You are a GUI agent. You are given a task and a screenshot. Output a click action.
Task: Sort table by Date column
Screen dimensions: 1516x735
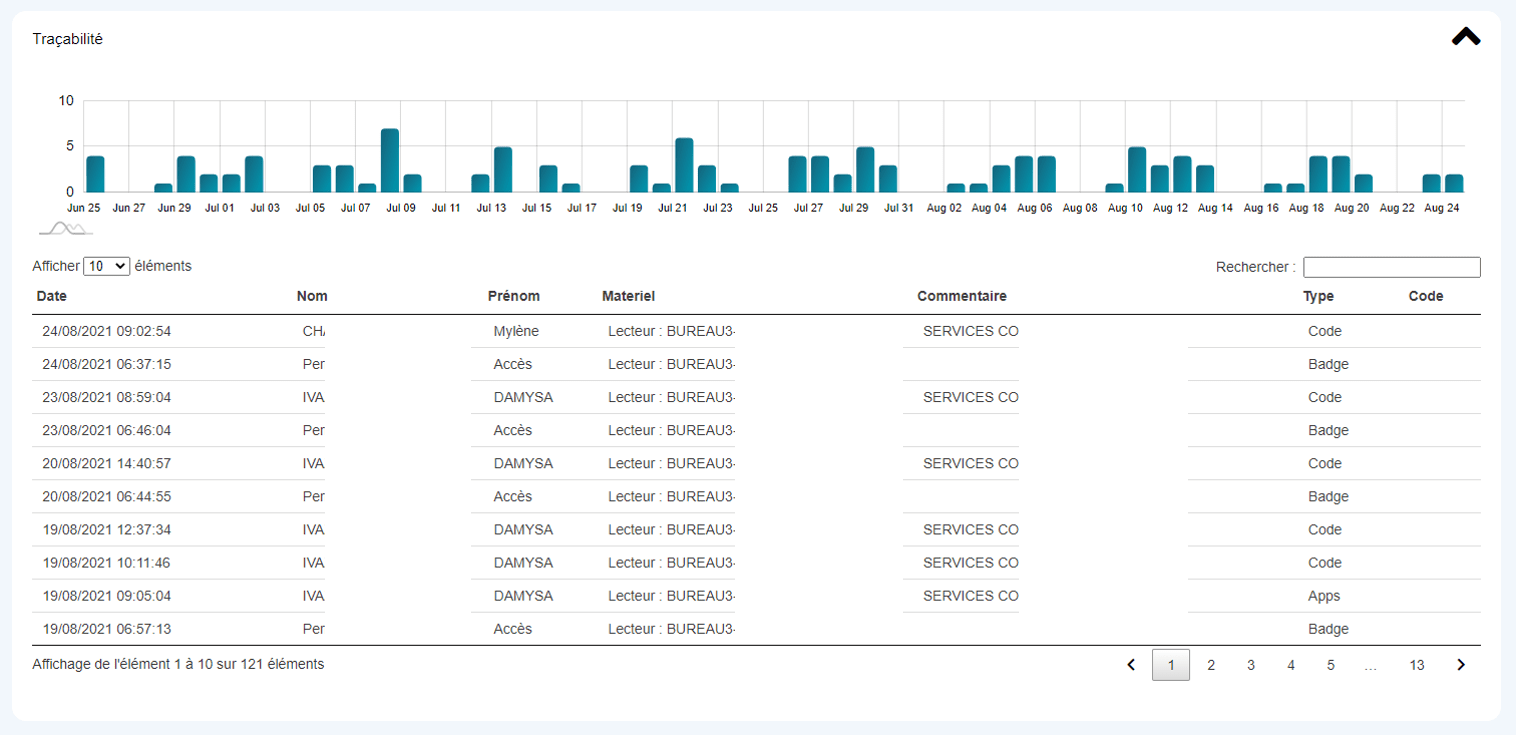(x=52, y=296)
